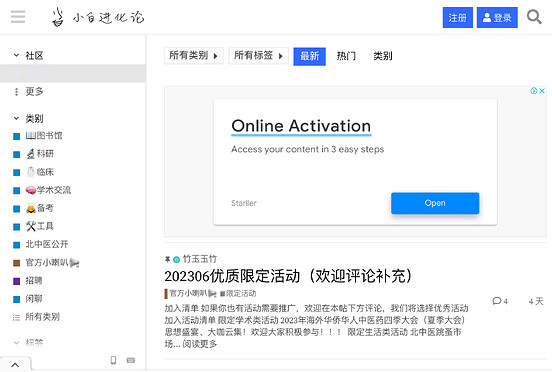The height and width of the screenshot is (372, 552).
Task: Open the search magnifier icon
Action: coord(534,17)
